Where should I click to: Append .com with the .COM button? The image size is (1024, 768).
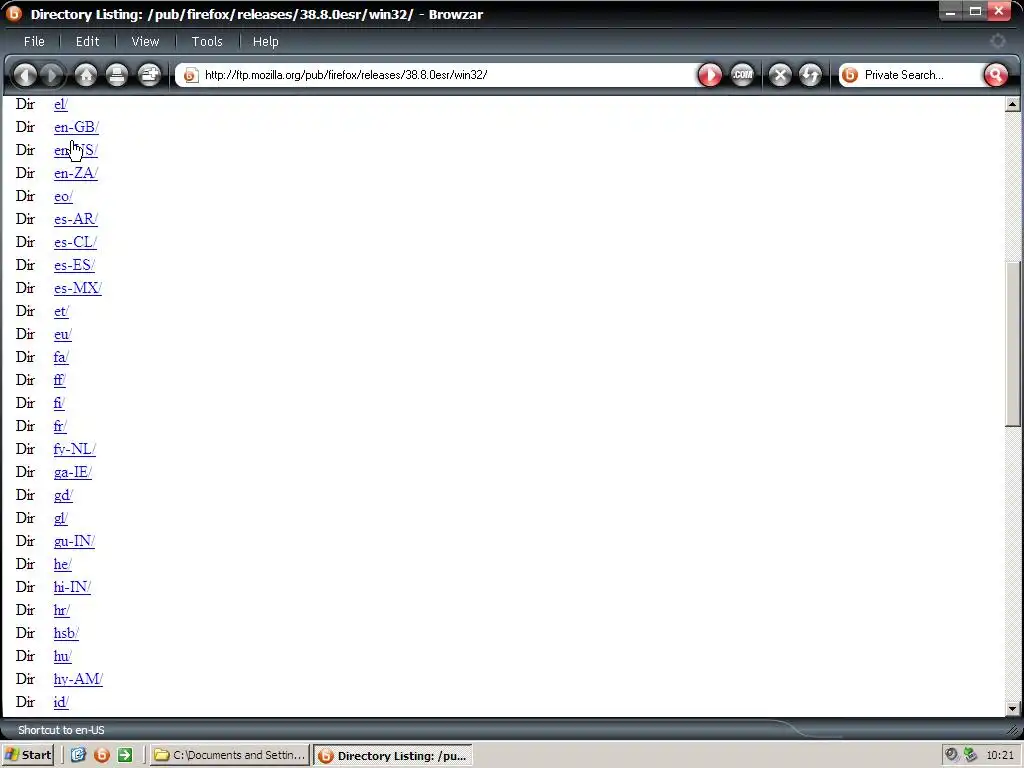tap(742, 75)
